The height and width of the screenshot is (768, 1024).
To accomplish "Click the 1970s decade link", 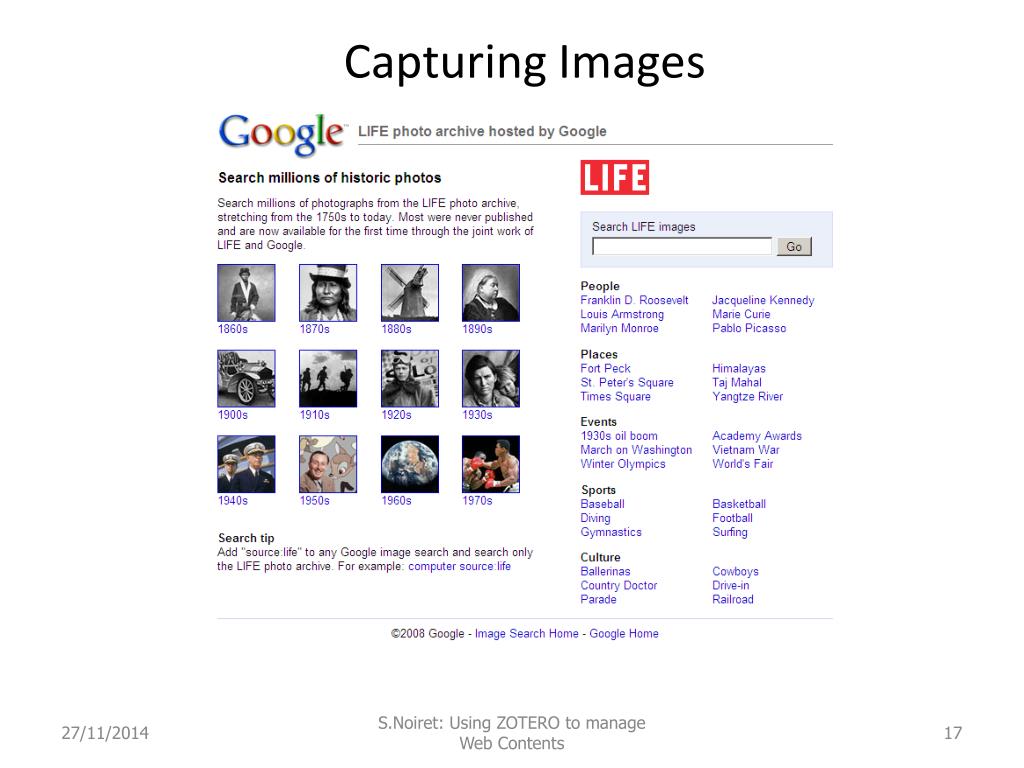I will click(x=477, y=500).
